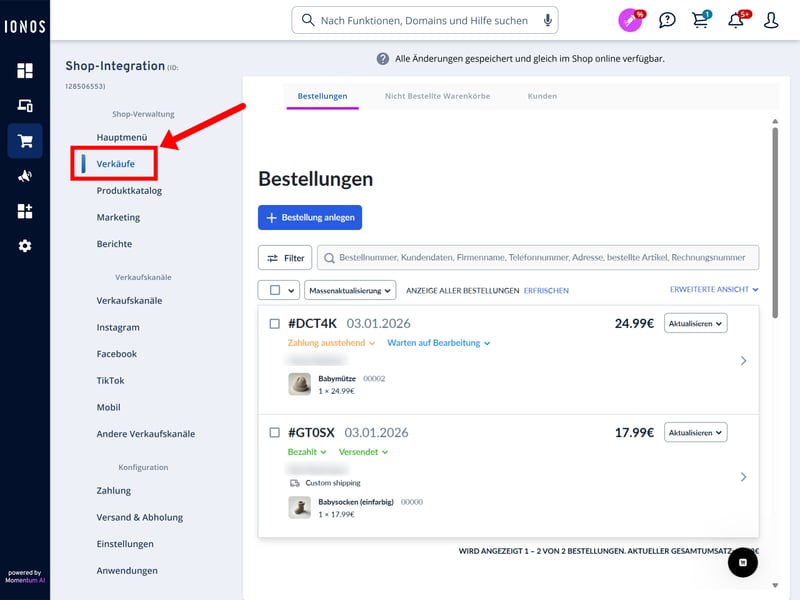Open the settings gear icon in sidebar
This screenshot has width=800, height=600.
(25, 246)
